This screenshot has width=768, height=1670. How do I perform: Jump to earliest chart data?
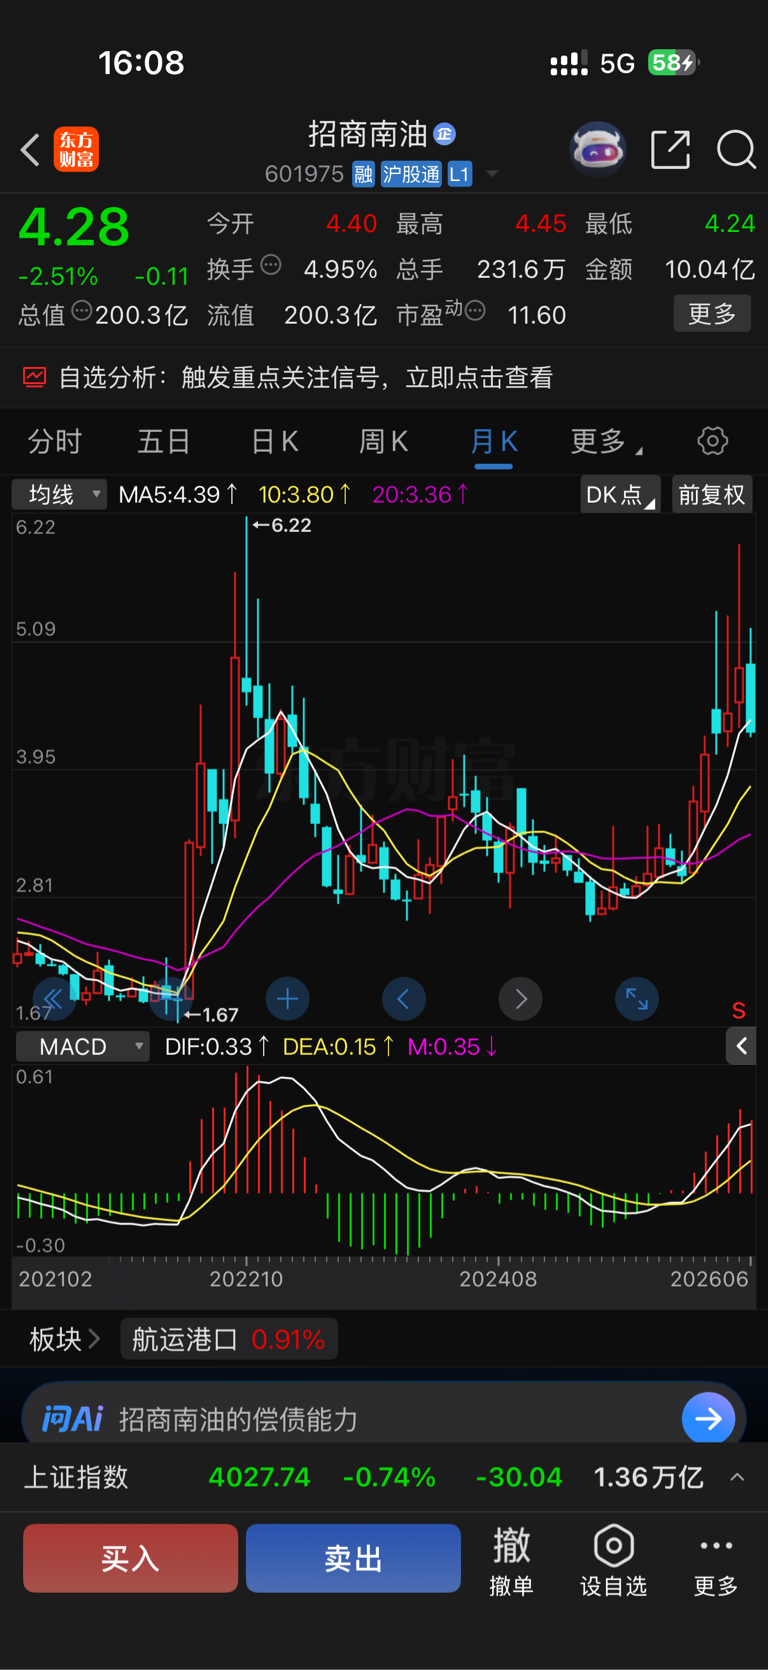[54, 998]
